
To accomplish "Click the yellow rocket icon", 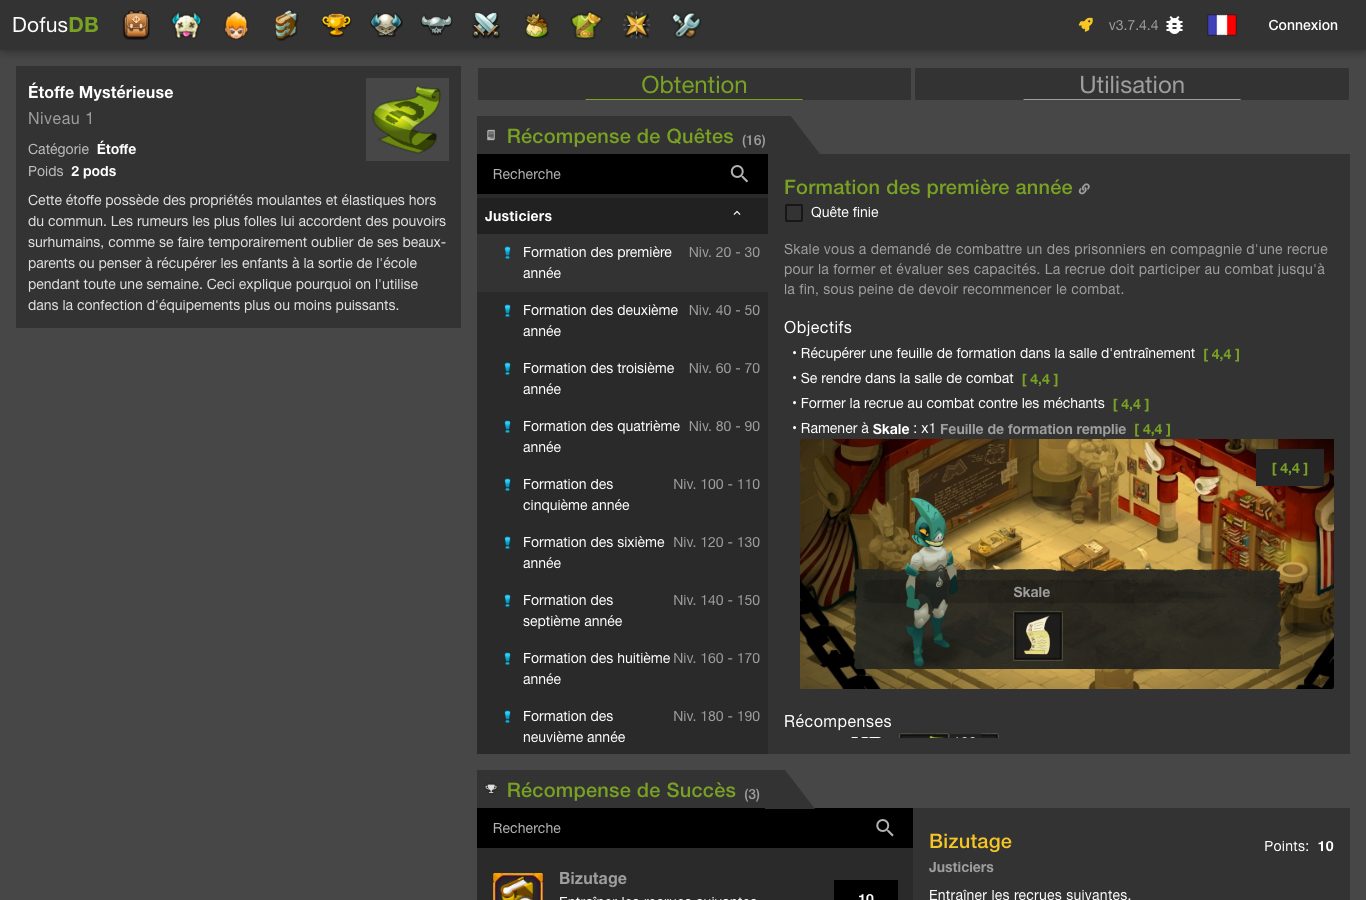I will 1086,25.
